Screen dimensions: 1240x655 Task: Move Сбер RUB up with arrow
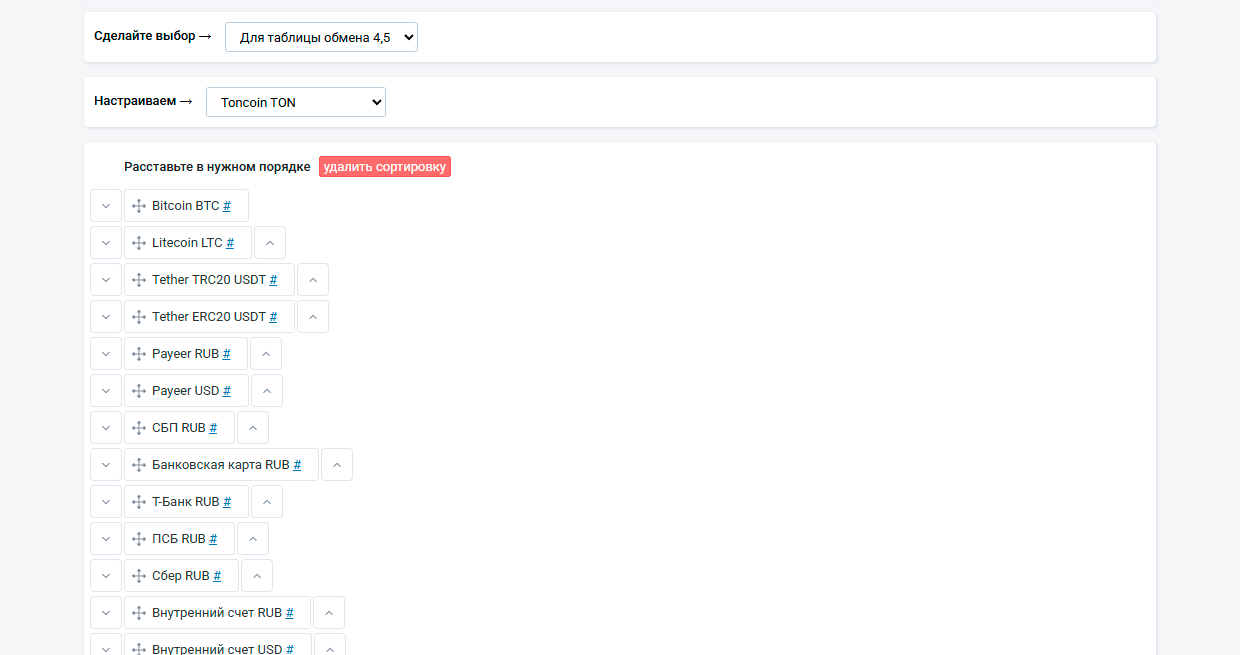[x=257, y=576]
